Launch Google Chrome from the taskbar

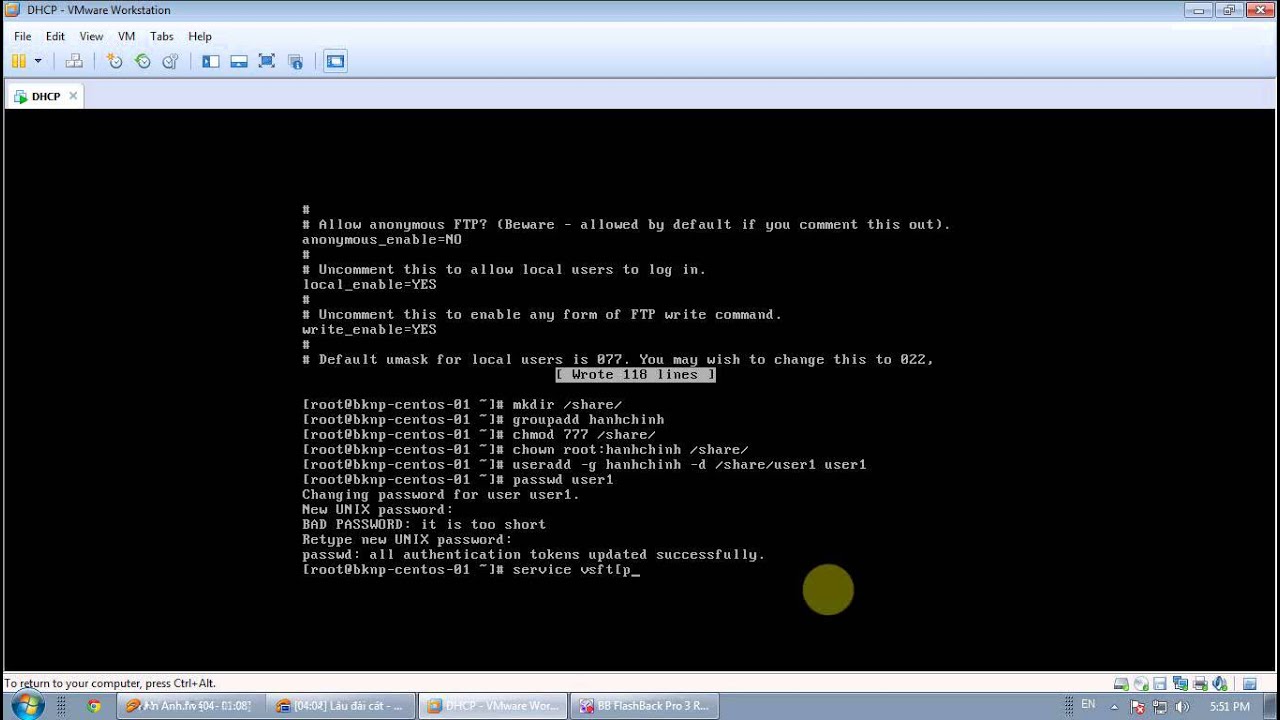[94, 706]
